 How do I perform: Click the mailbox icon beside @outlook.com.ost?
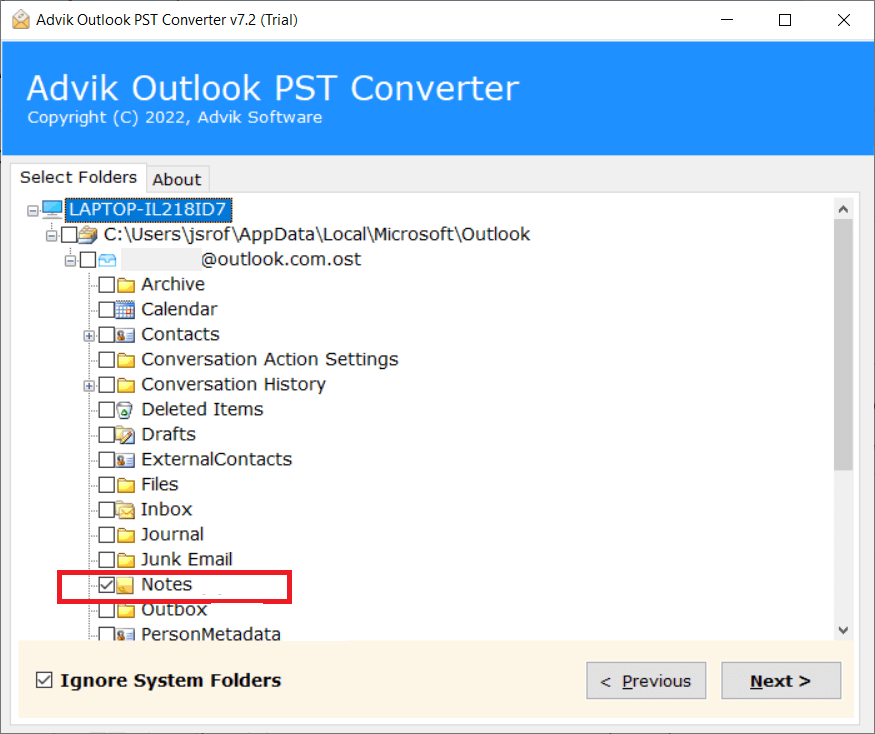click(x=107, y=260)
